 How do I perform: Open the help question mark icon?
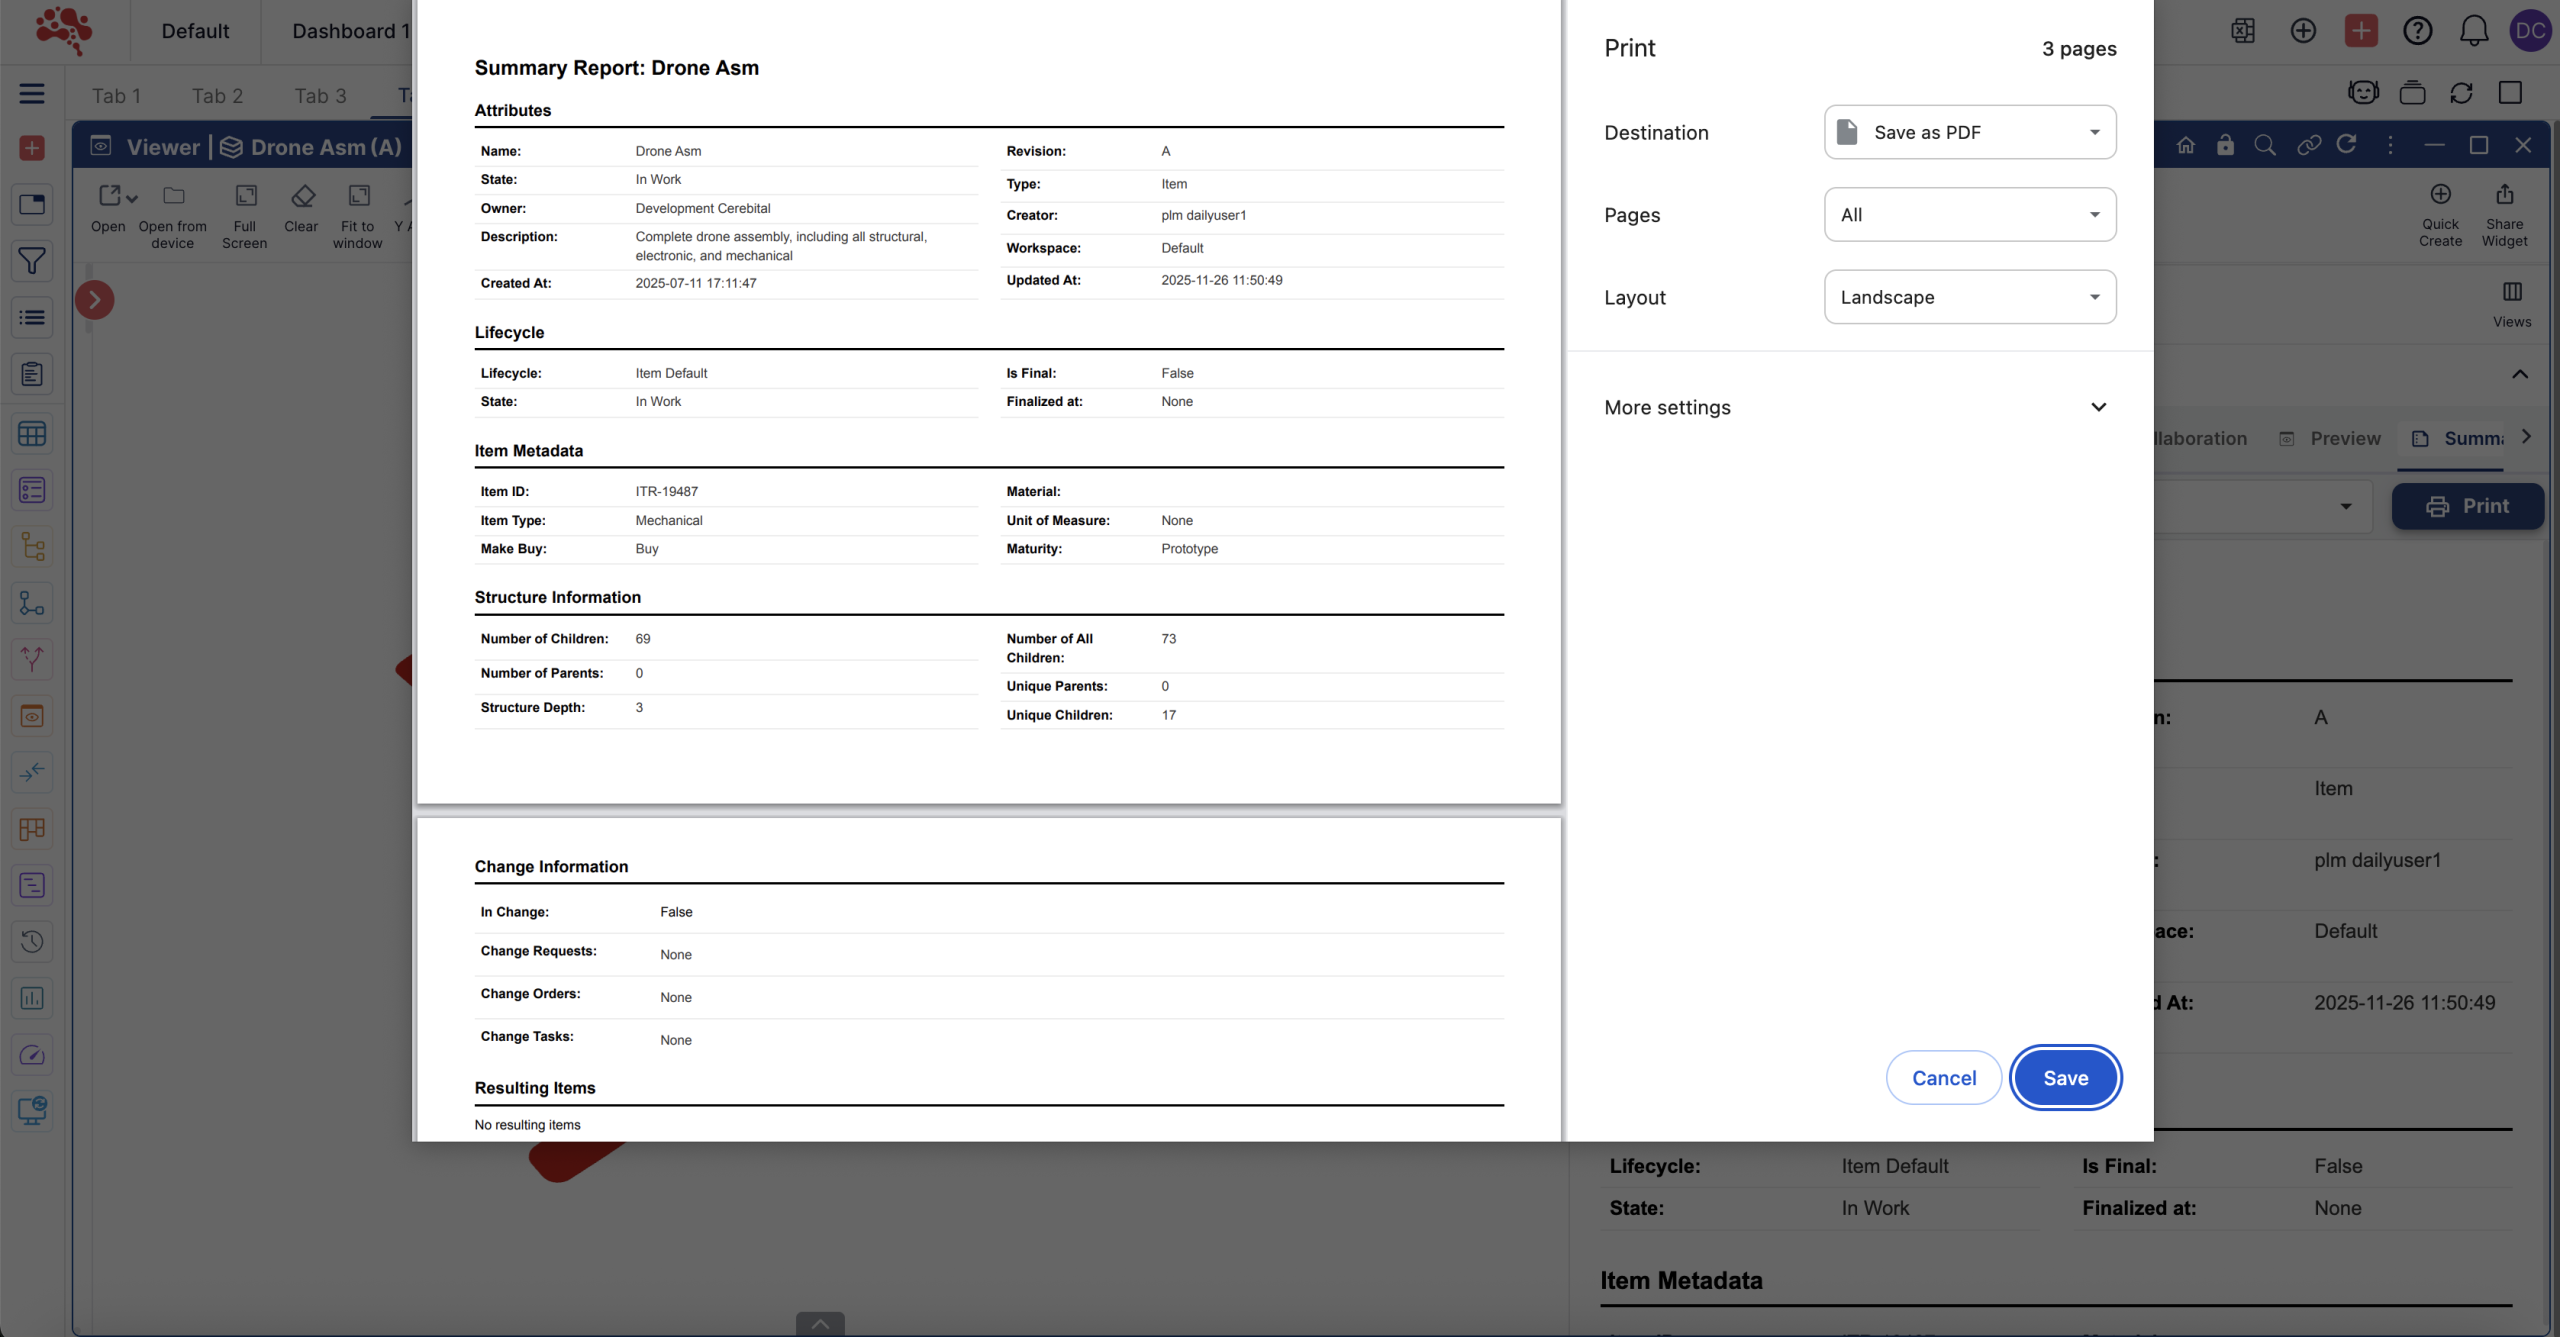(x=2417, y=31)
